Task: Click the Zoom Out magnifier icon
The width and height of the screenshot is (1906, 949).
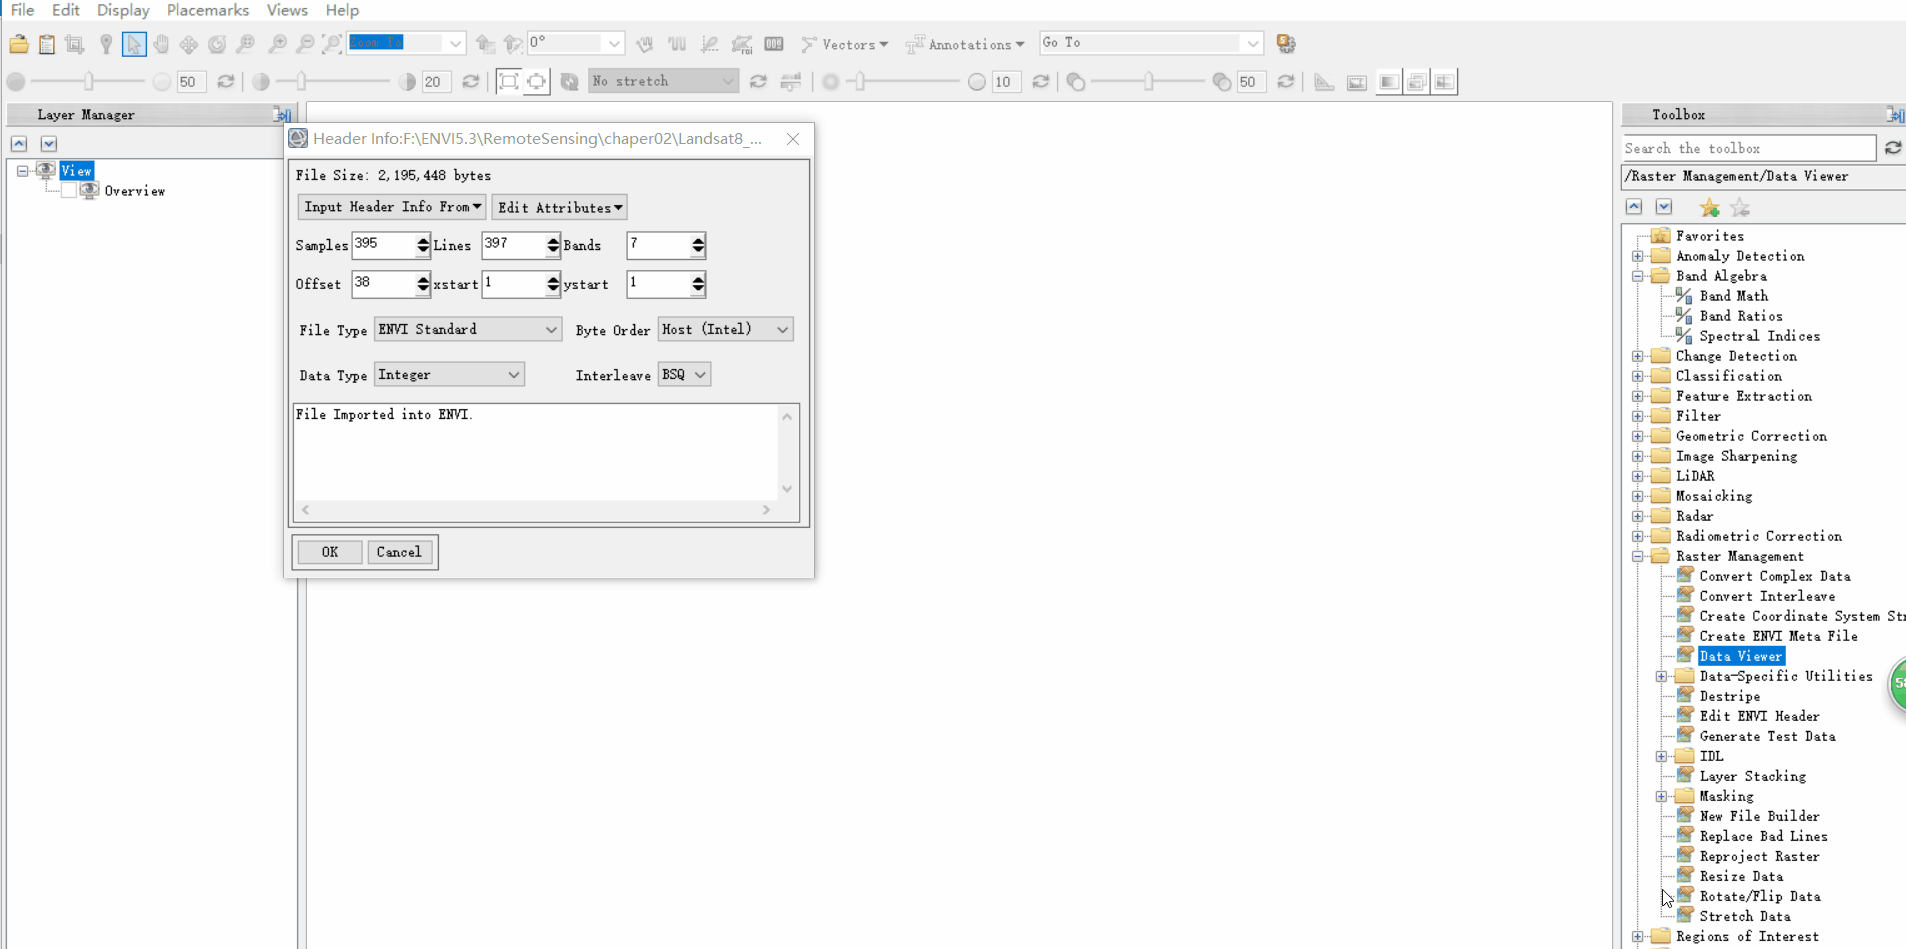Action: pos(305,44)
